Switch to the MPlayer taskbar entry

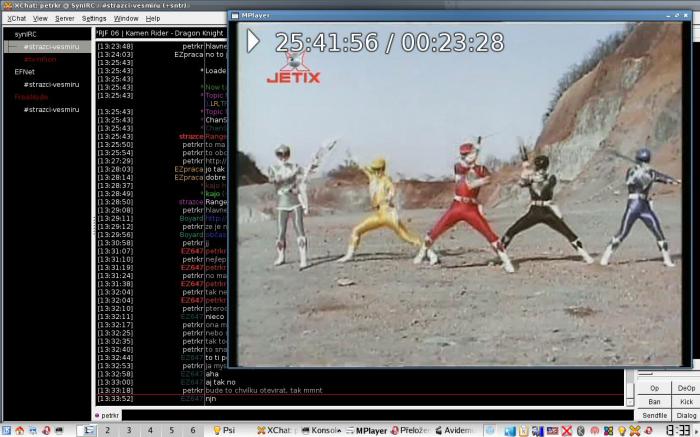coord(367,430)
